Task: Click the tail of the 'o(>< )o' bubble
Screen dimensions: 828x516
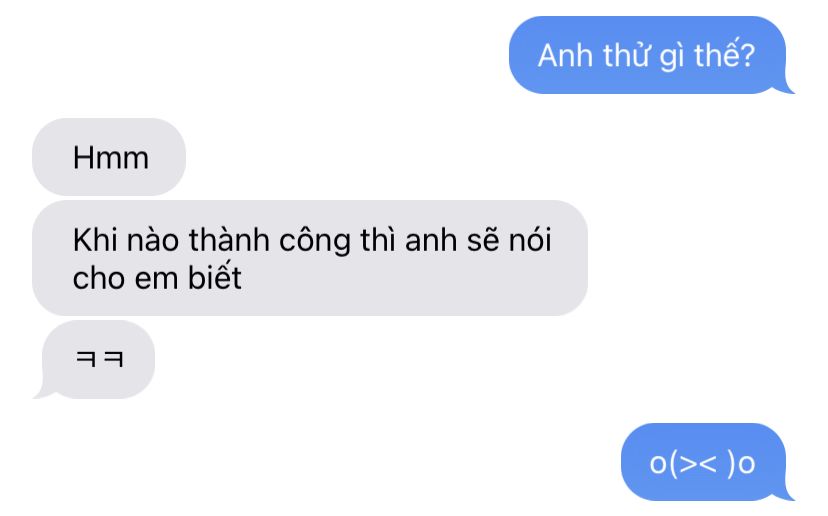Action: click(x=788, y=495)
